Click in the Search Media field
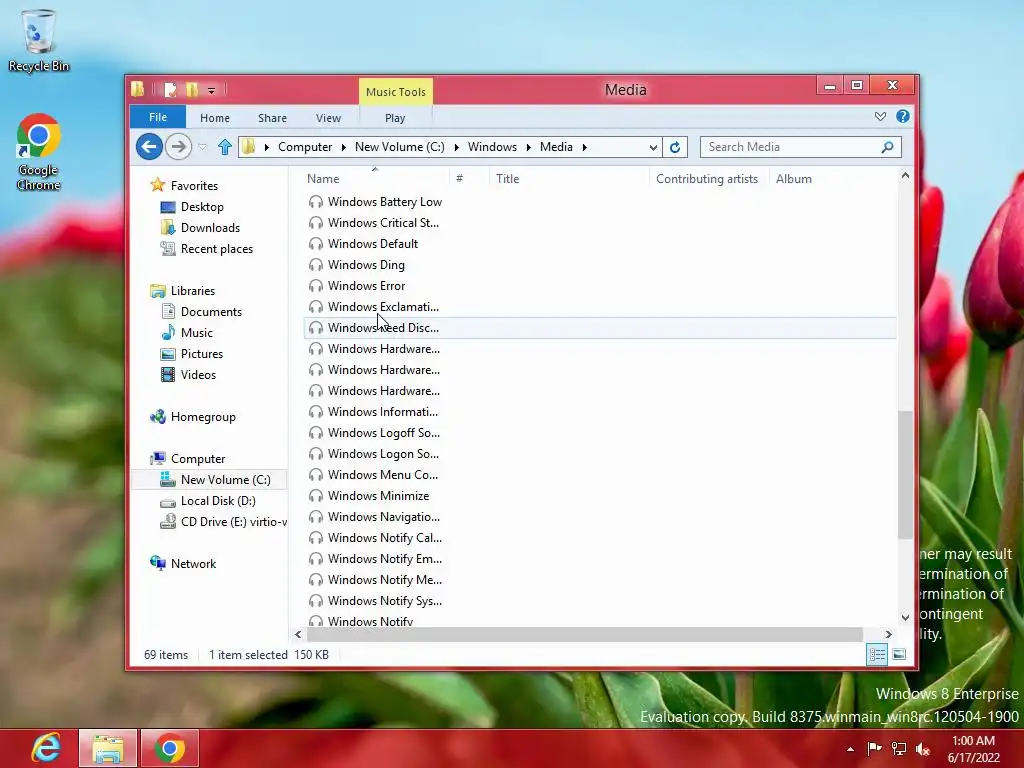Image resolution: width=1024 pixels, height=768 pixels. 792,147
